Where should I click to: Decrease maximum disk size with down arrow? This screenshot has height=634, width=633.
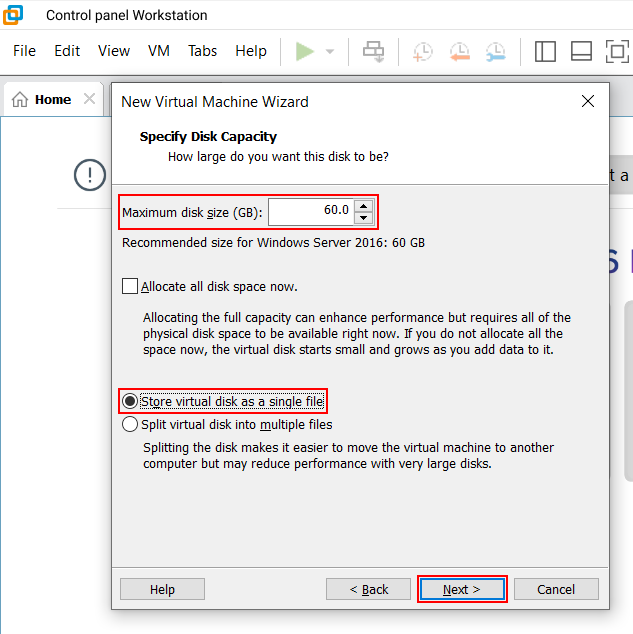click(x=364, y=218)
